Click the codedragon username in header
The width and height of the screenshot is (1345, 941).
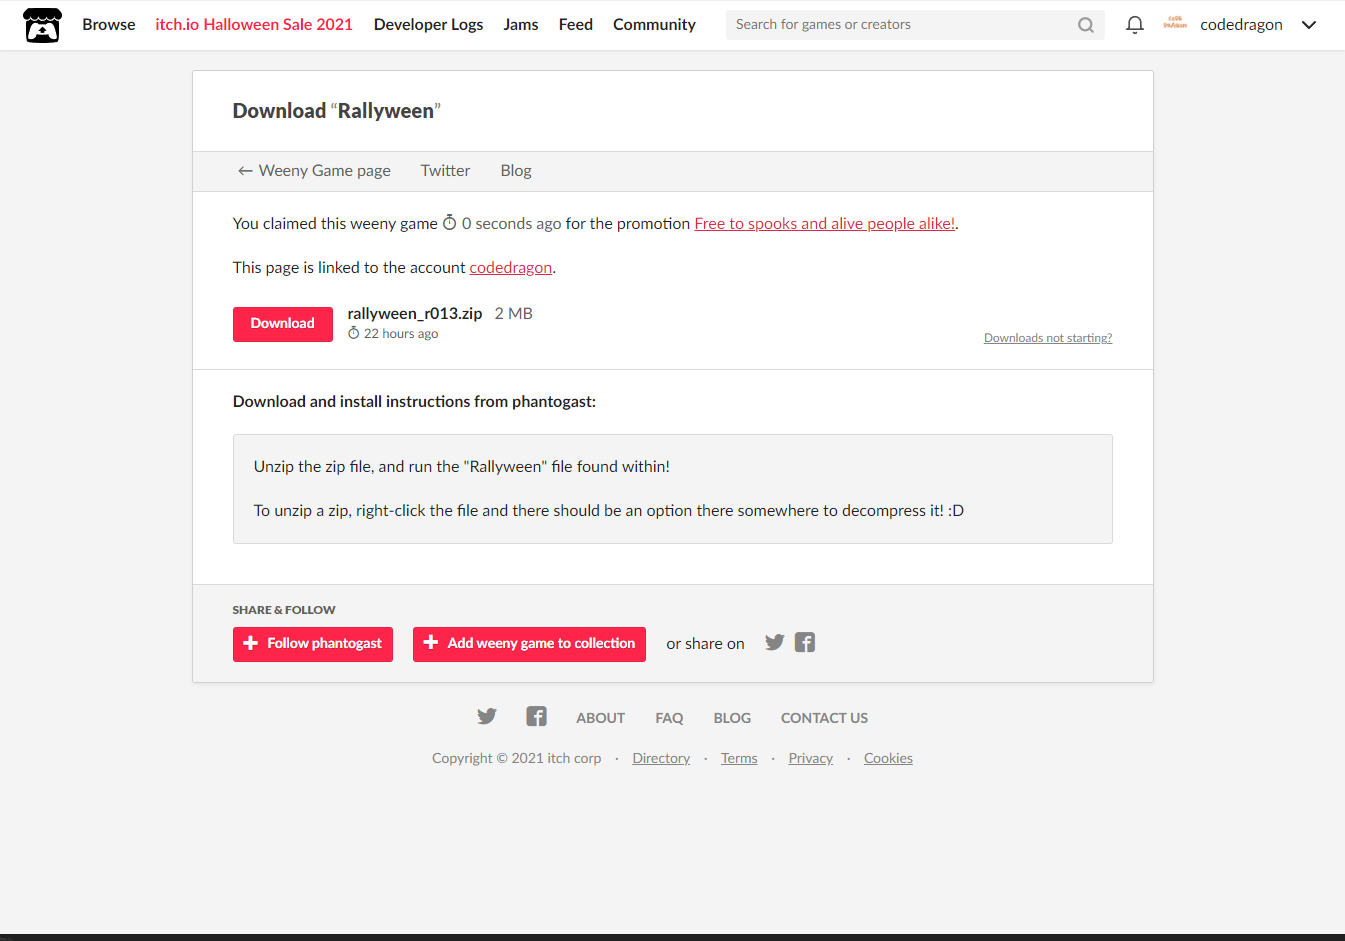(1241, 25)
